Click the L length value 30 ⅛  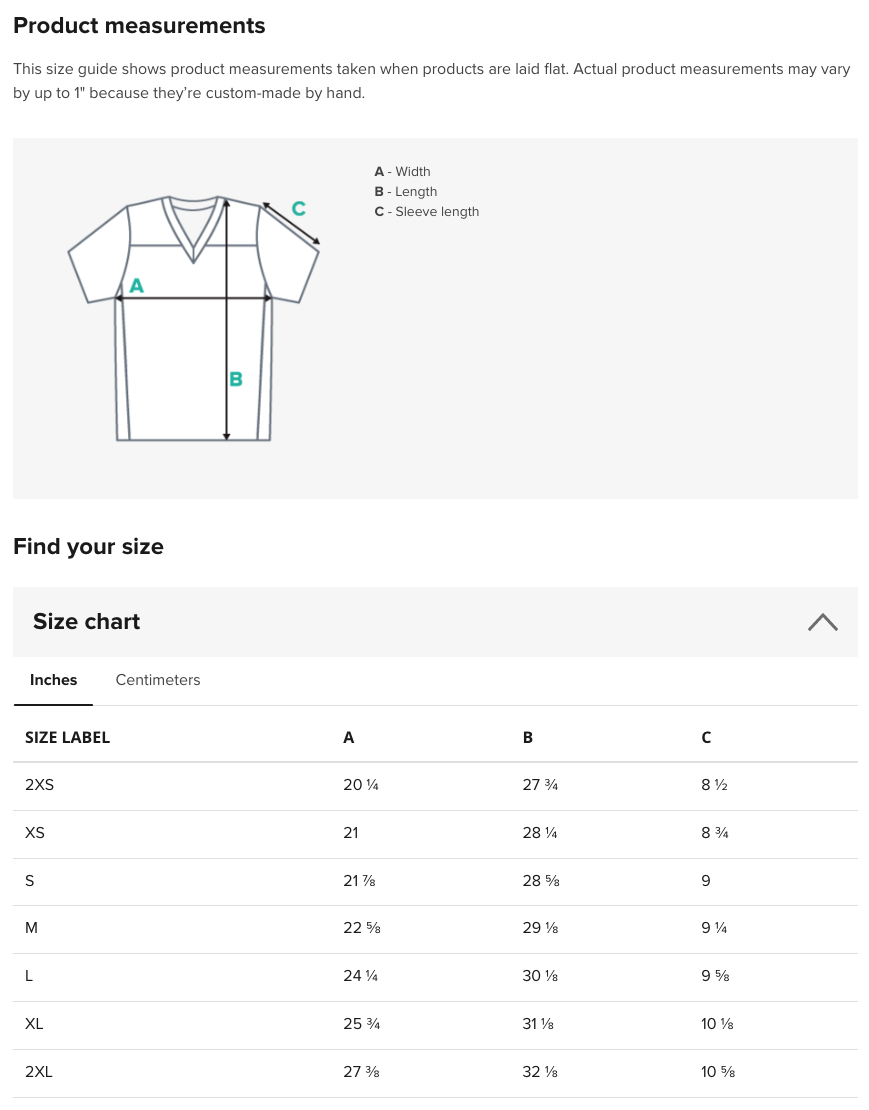[540, 975]
